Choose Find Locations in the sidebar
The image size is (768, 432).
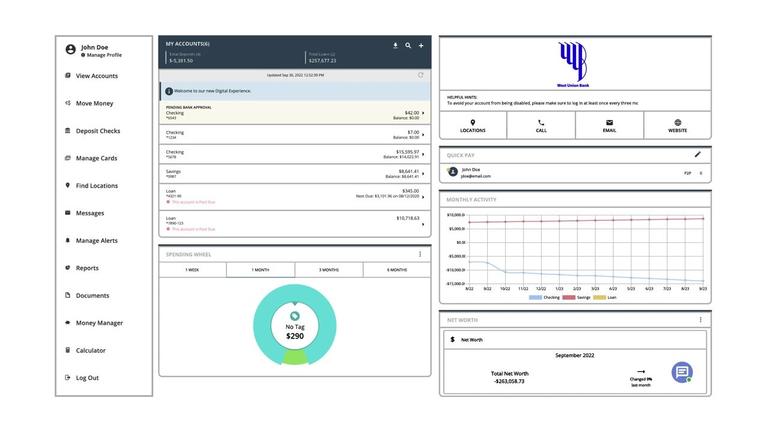[96, 186]
